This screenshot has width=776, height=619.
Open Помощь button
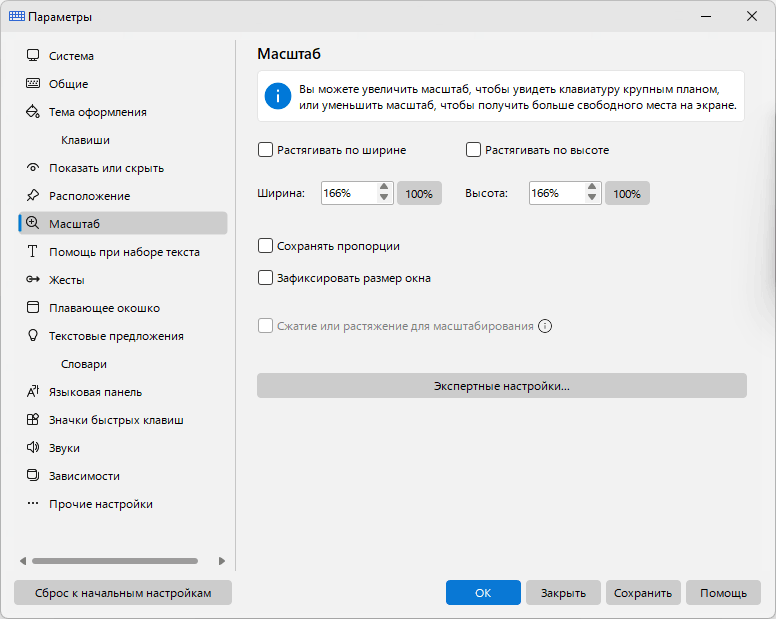click(x=723, y=592)
